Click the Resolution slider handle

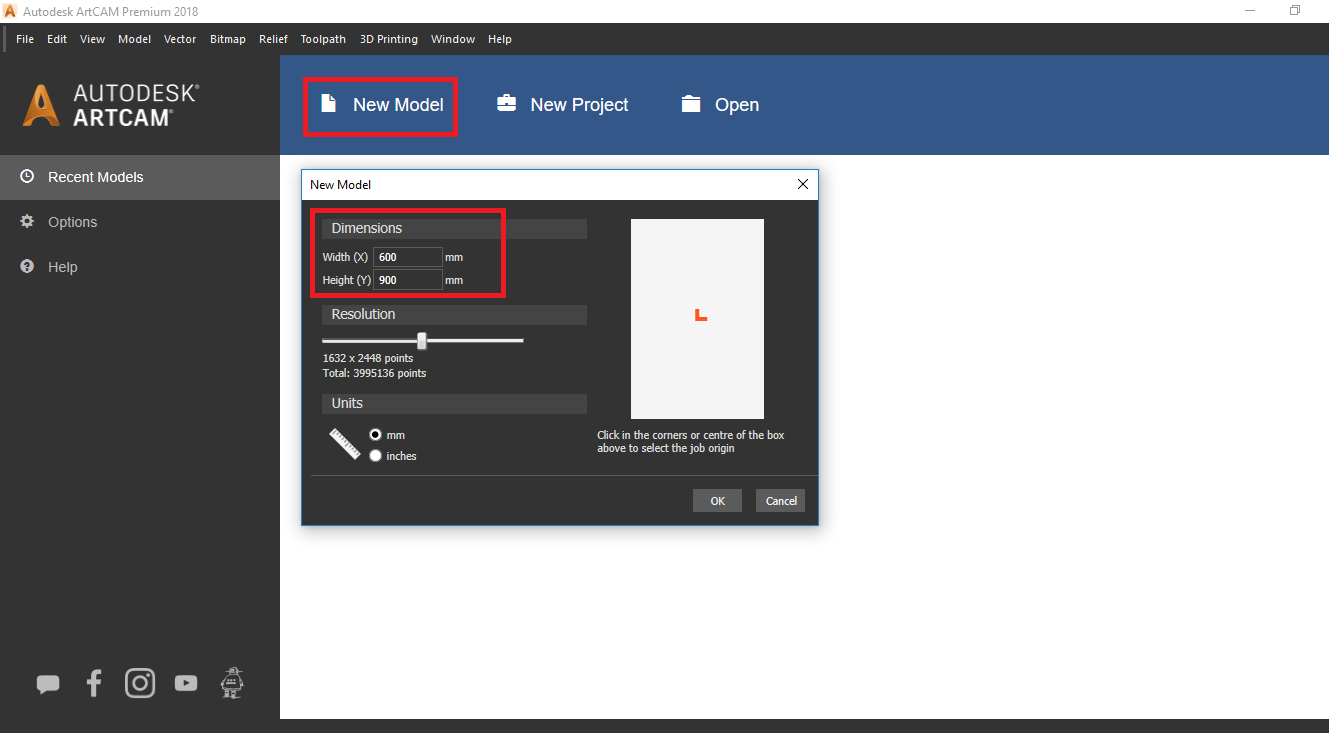coord(422,341)
